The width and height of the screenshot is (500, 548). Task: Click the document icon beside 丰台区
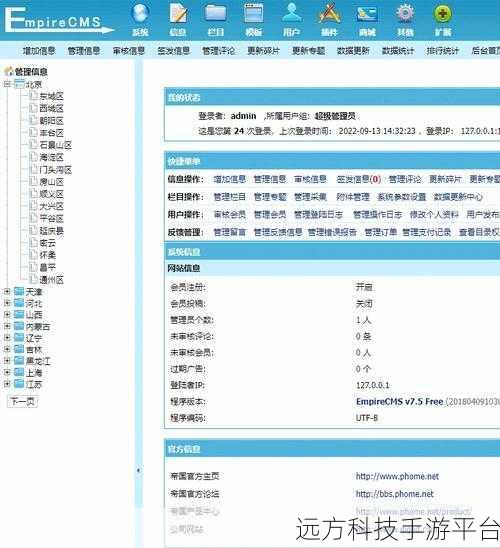pos(34,132)
